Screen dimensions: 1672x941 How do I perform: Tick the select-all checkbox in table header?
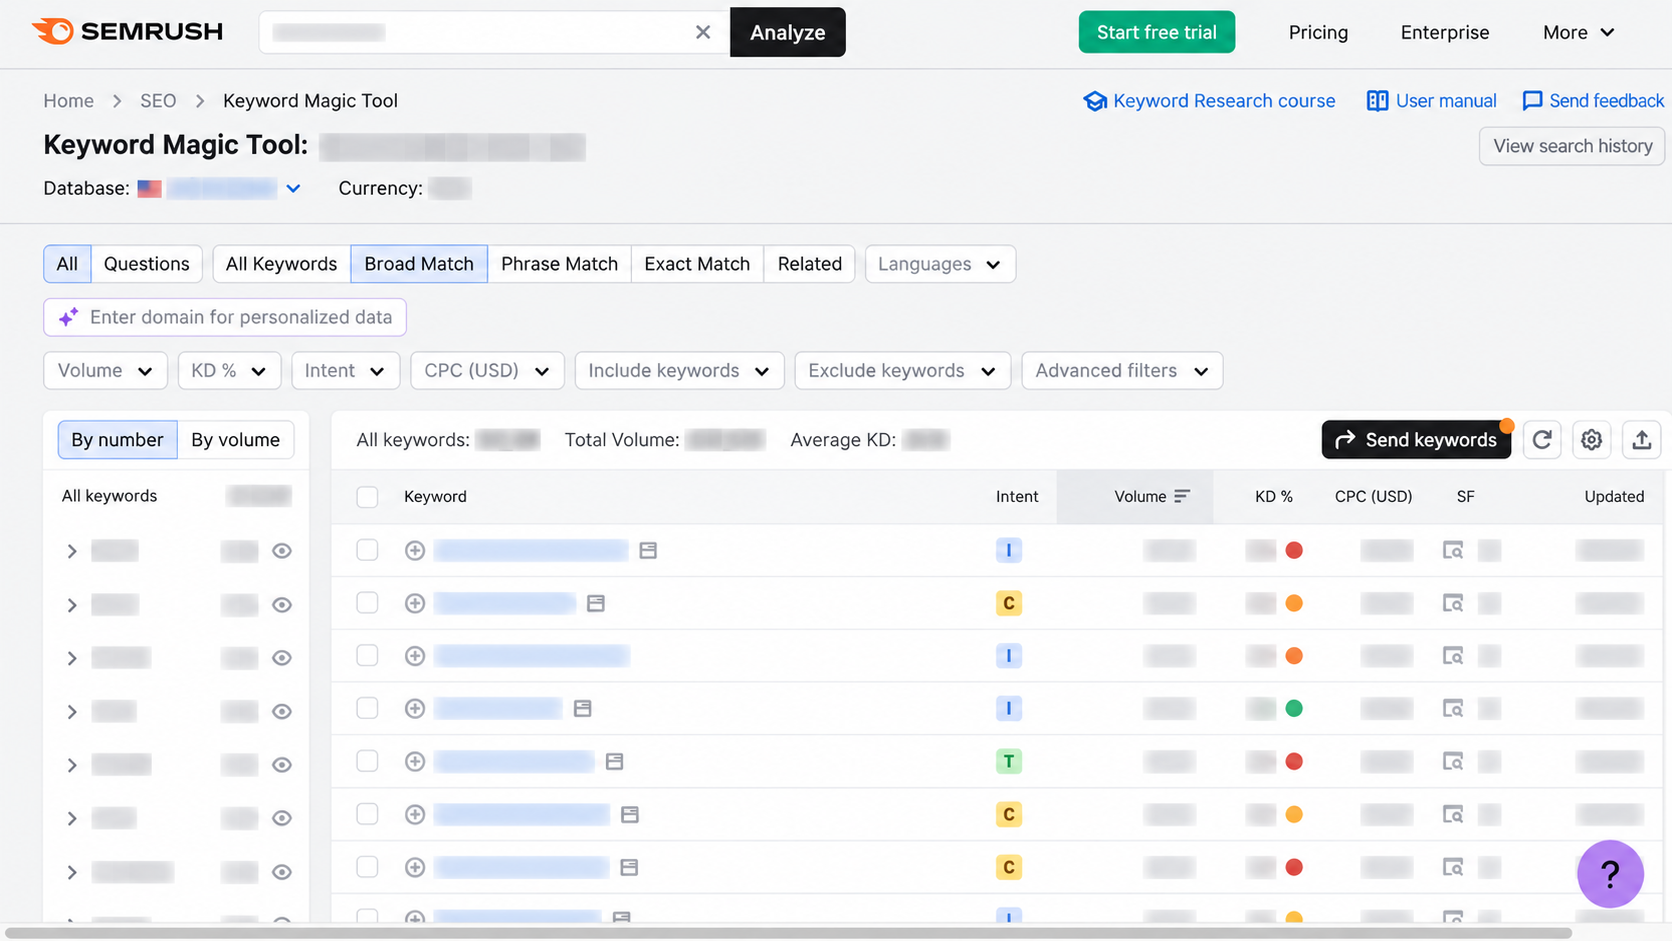pos(367,497)
